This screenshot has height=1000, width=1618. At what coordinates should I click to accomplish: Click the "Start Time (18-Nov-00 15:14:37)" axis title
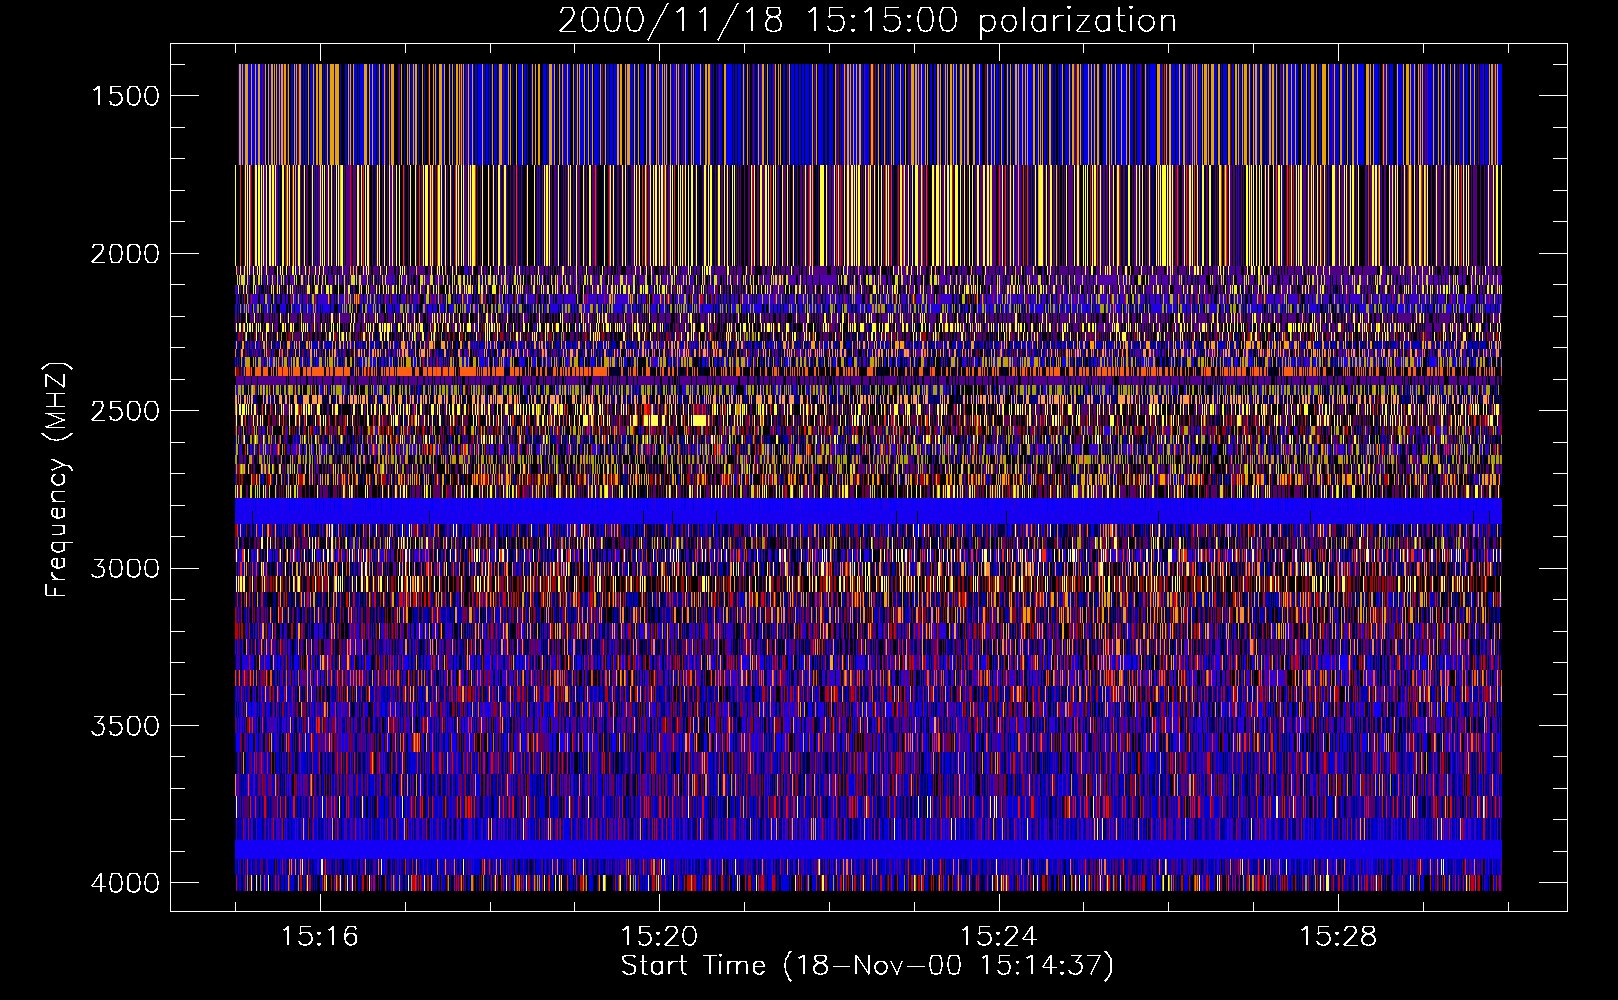coord(867,966)
